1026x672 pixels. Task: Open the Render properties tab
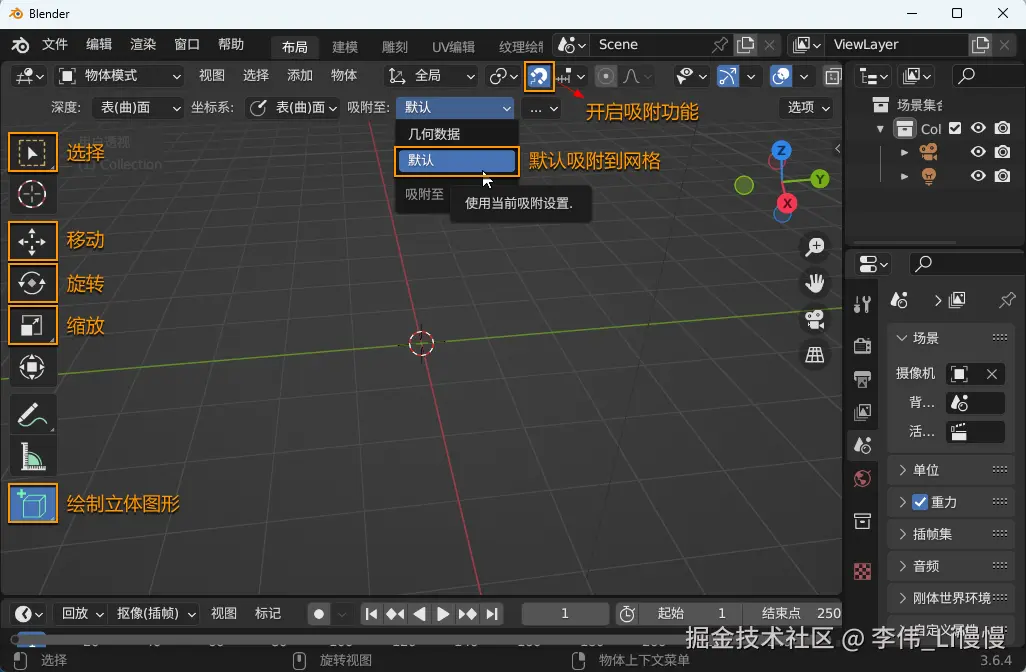tap(862, 345)
